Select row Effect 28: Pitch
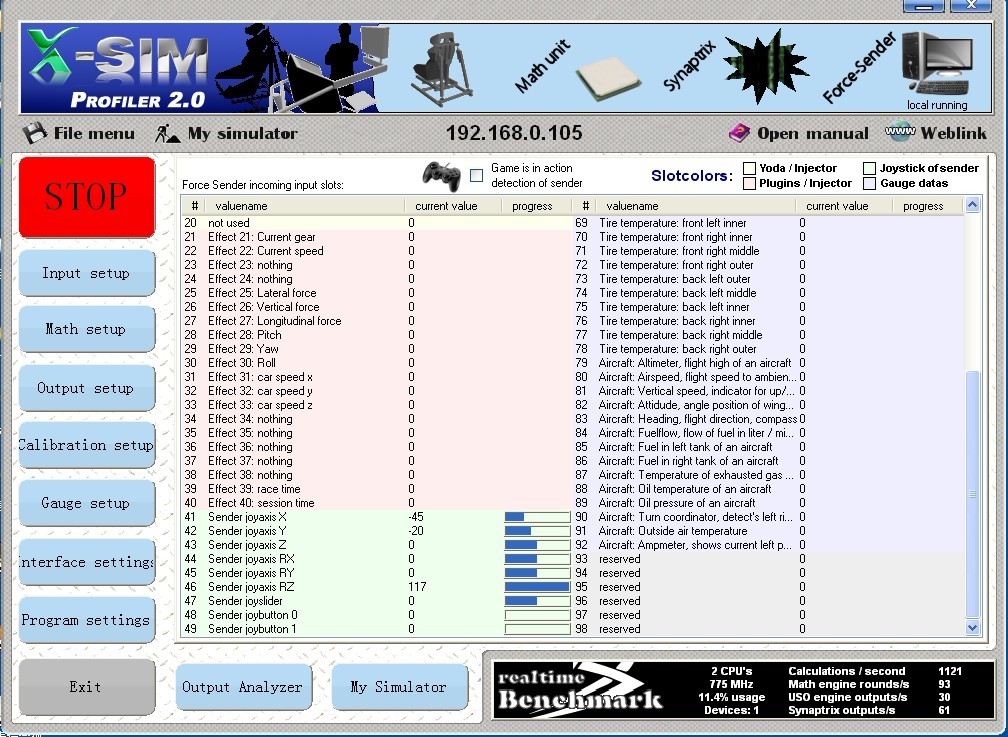 tap(377, 335)
